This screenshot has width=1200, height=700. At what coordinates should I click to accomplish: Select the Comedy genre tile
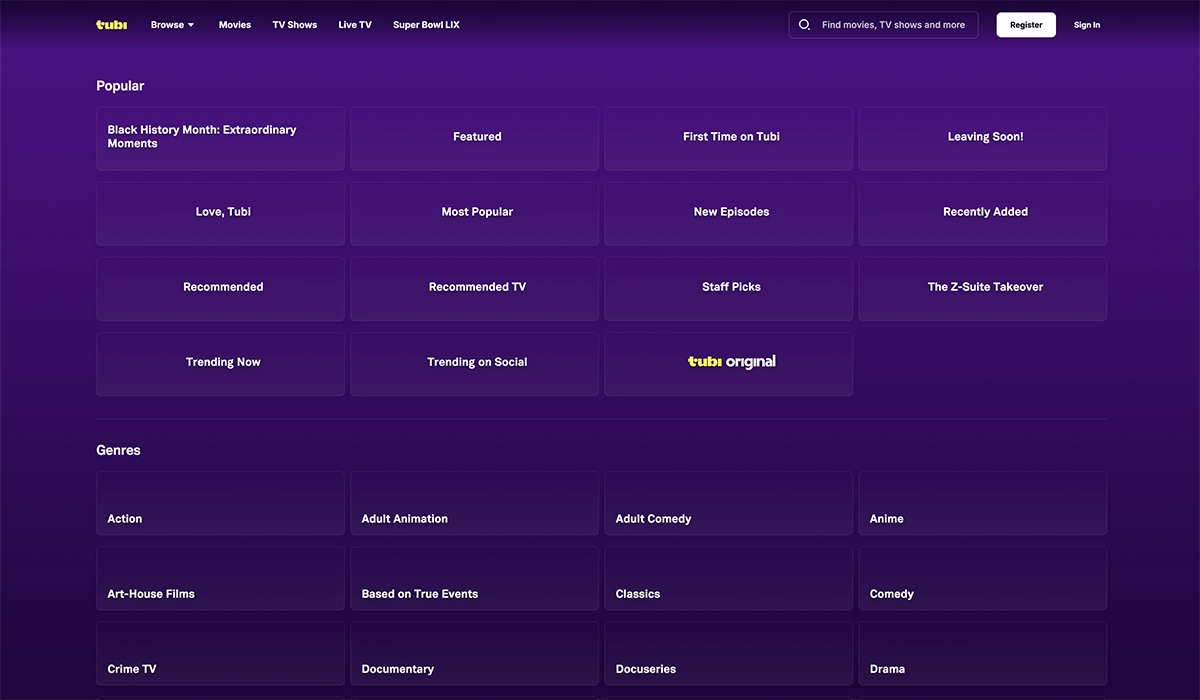pos(983,578)
